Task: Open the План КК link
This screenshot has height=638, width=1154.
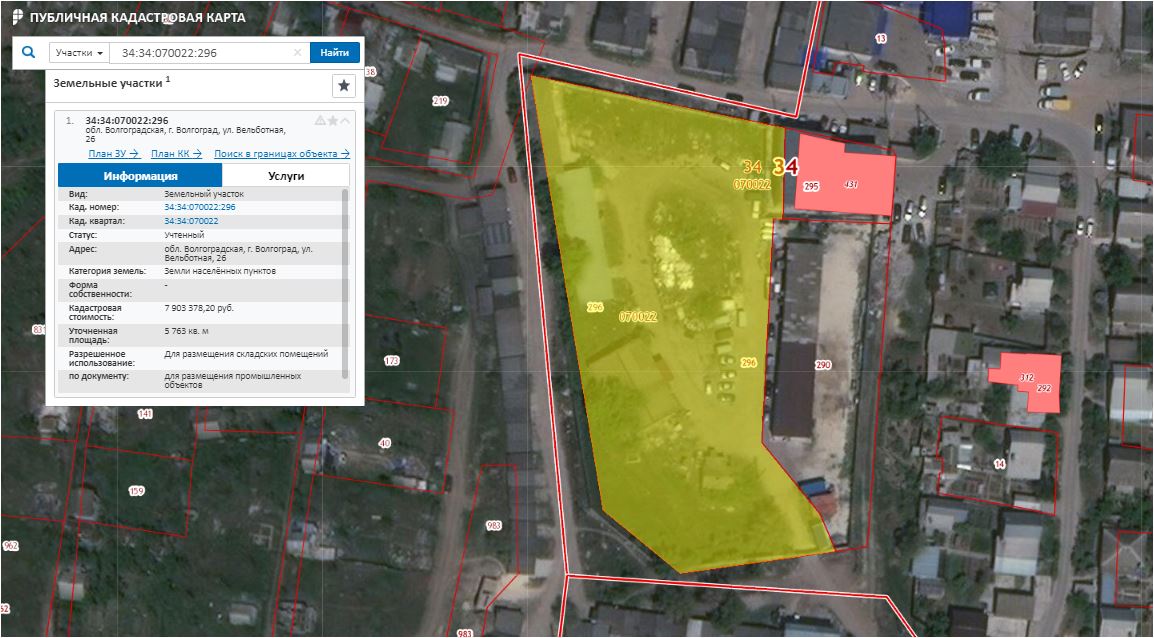Action: click(176, 154)
